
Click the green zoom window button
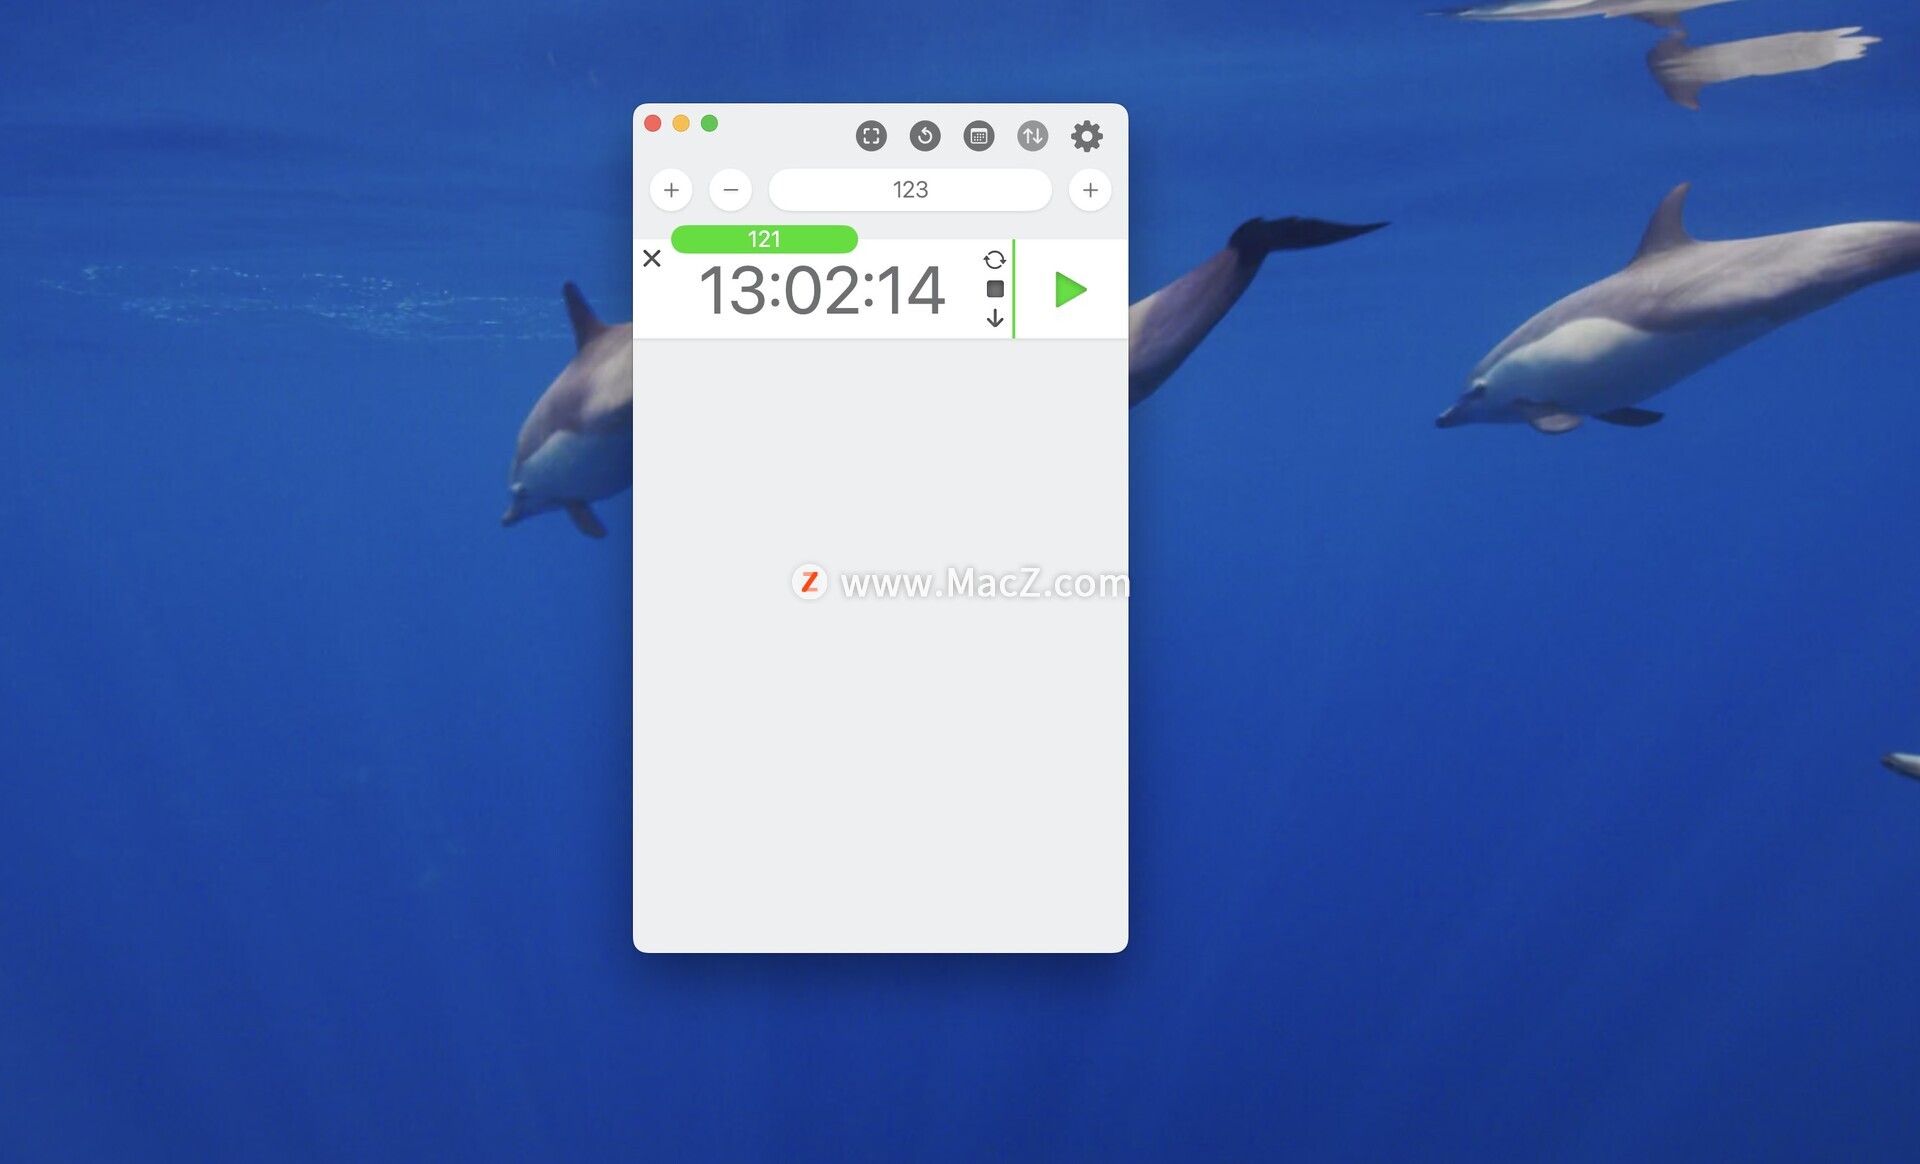[x=709, y=123]
